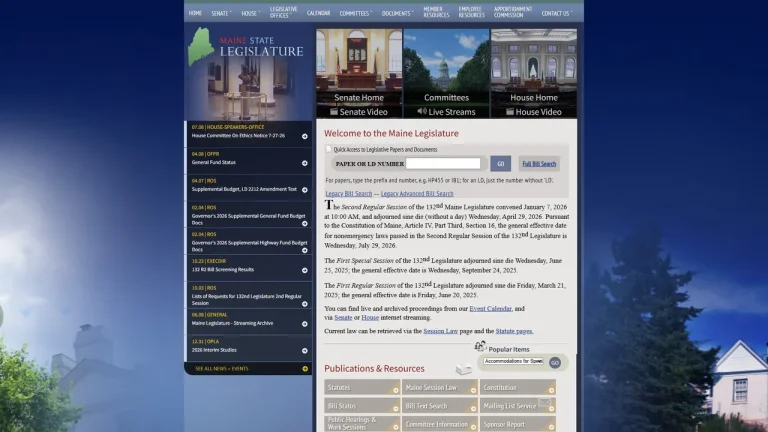Open Lists of Requests 2nd Regular Session arrow

305,304
